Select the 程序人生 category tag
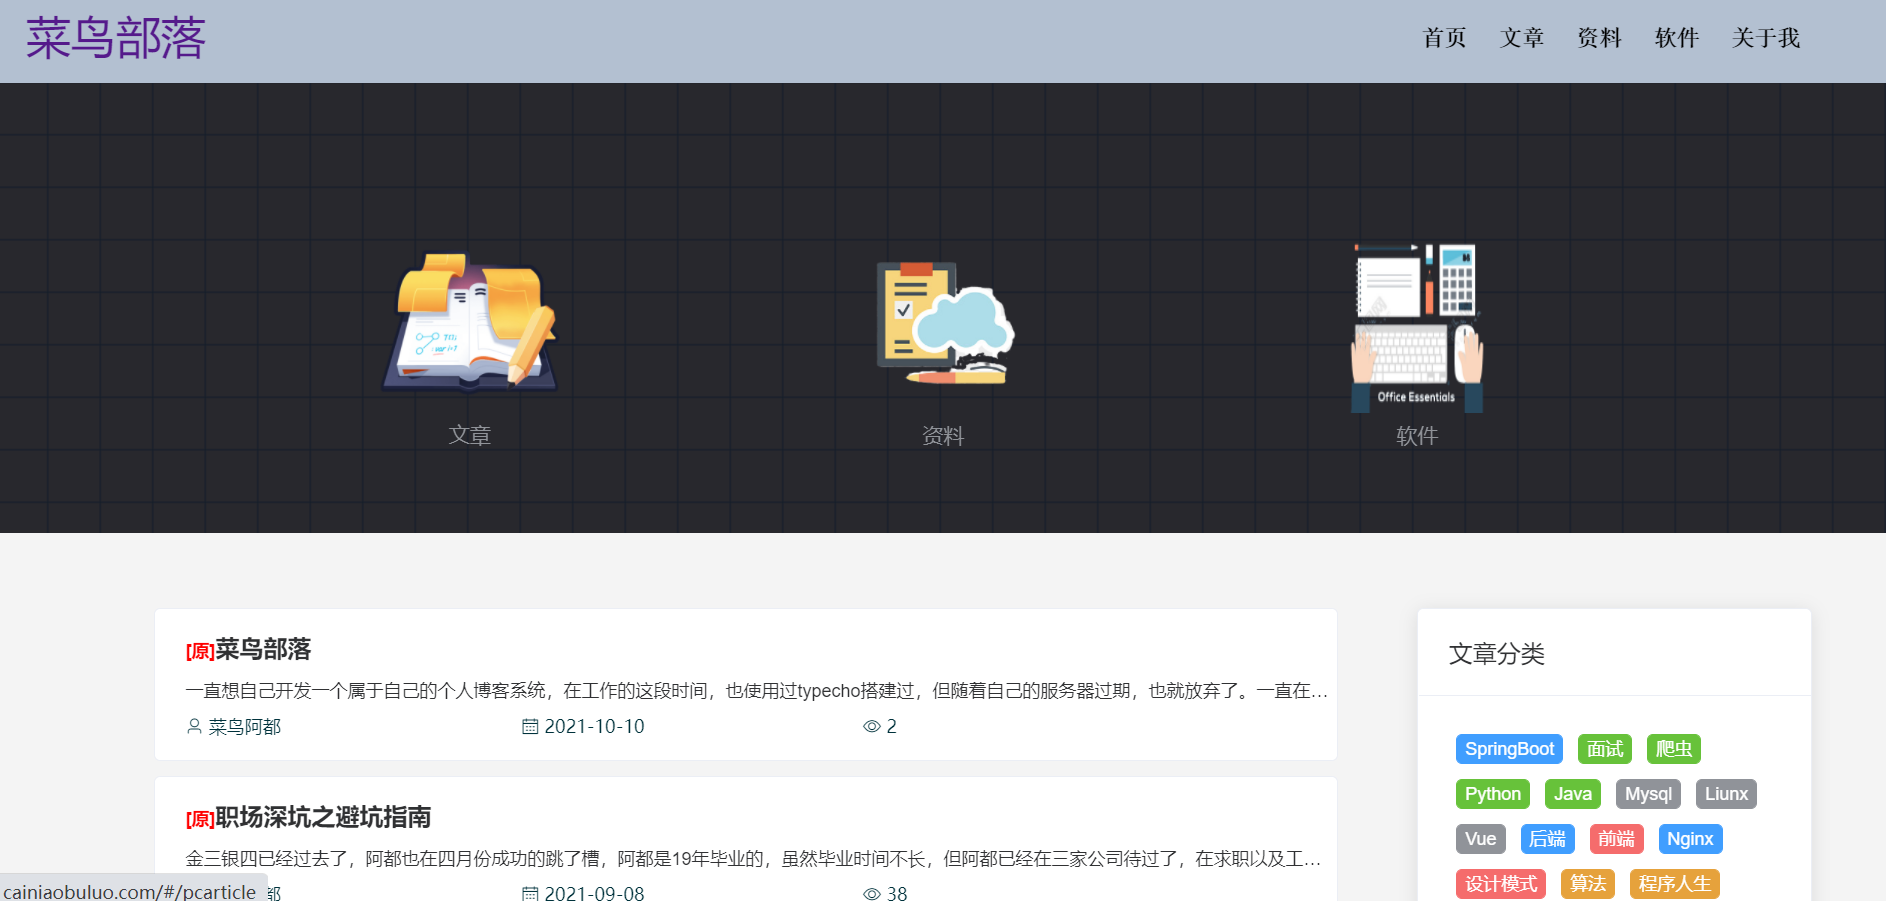 [x=1674, y=884]
